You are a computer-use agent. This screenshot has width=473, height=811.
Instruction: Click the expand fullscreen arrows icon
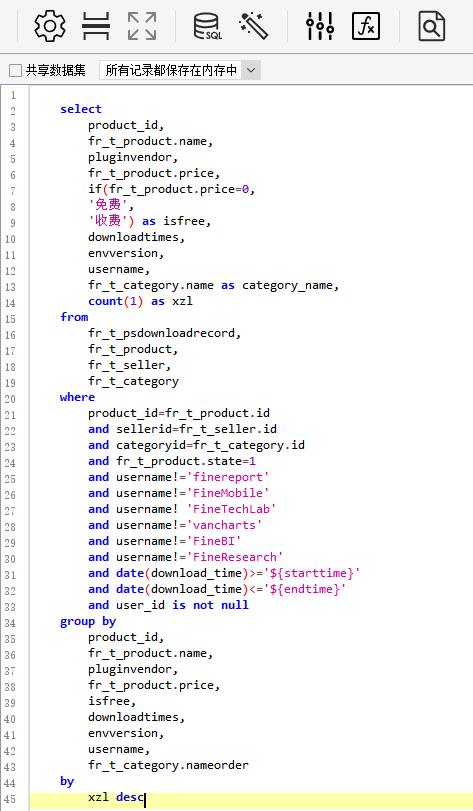tap(142, 26)
